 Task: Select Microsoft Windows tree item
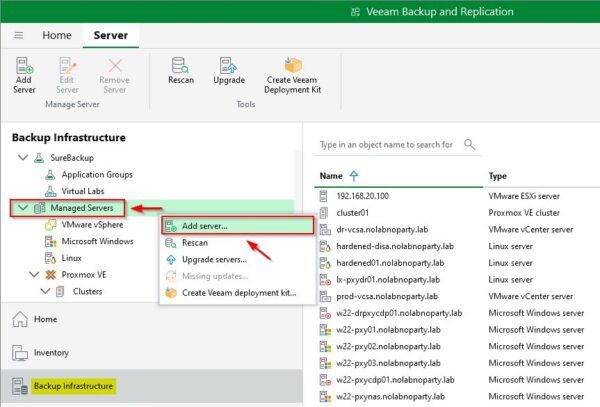97,241
